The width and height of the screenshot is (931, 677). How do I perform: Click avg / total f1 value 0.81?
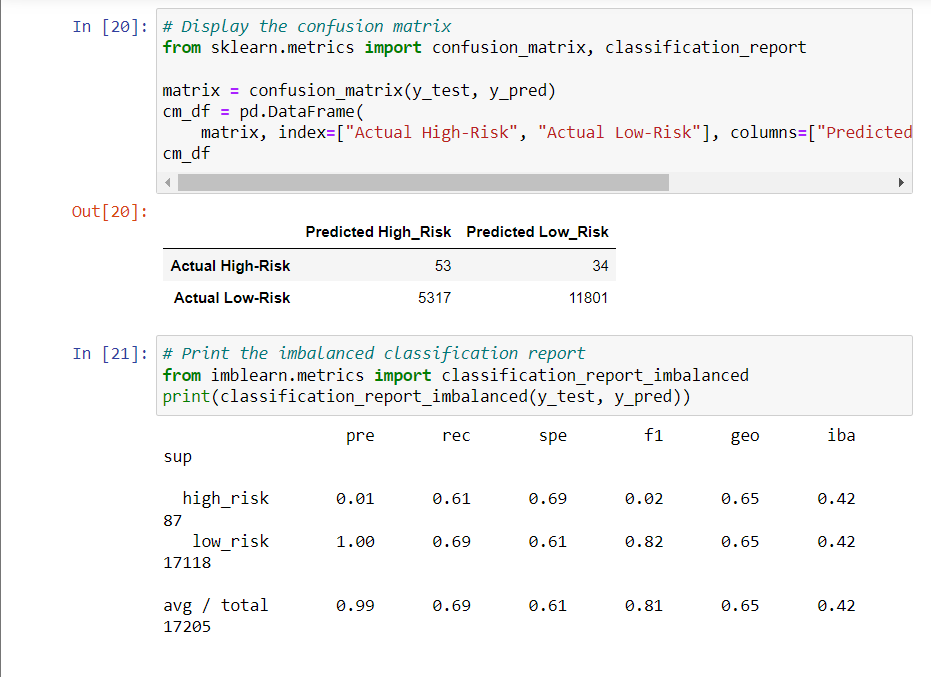coord(644,606)
